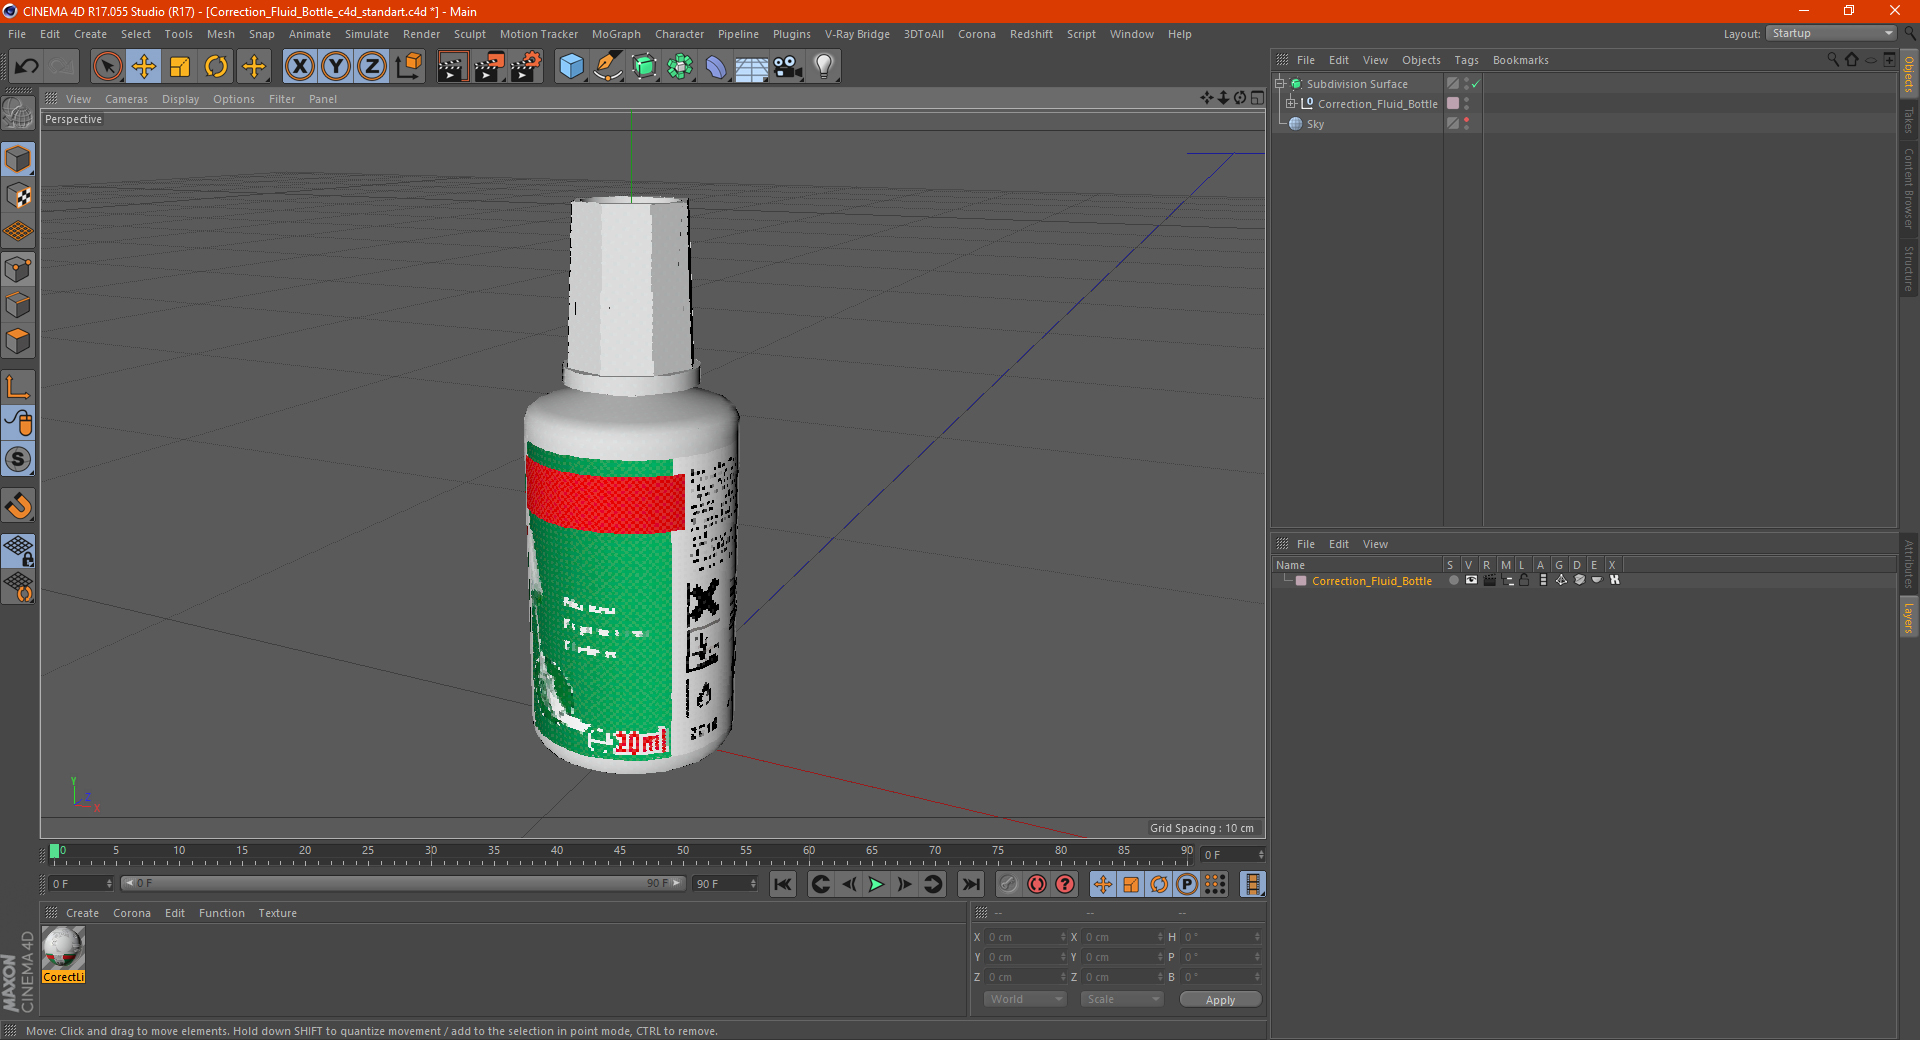Add a Floor environment object
This screenshot has width=1920, height=1040.
[752, 67]
